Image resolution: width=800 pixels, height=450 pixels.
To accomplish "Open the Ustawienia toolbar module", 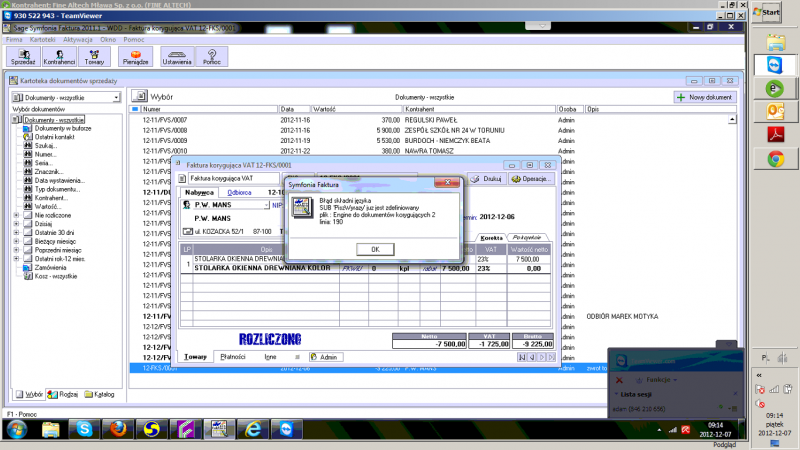I will (177, 57).
